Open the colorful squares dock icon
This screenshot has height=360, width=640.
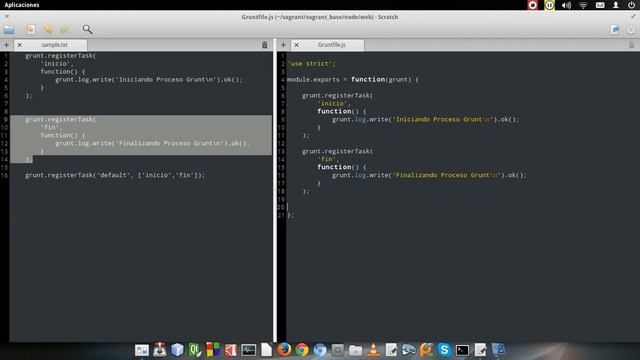pyautogui.click(x=213, y=350)
